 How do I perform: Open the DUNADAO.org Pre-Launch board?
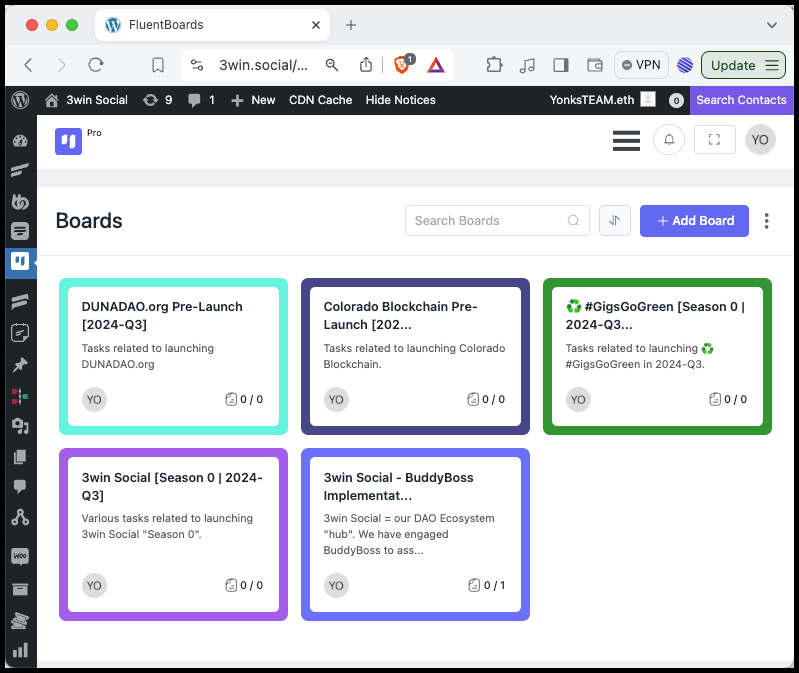click(x=173, y=356)
